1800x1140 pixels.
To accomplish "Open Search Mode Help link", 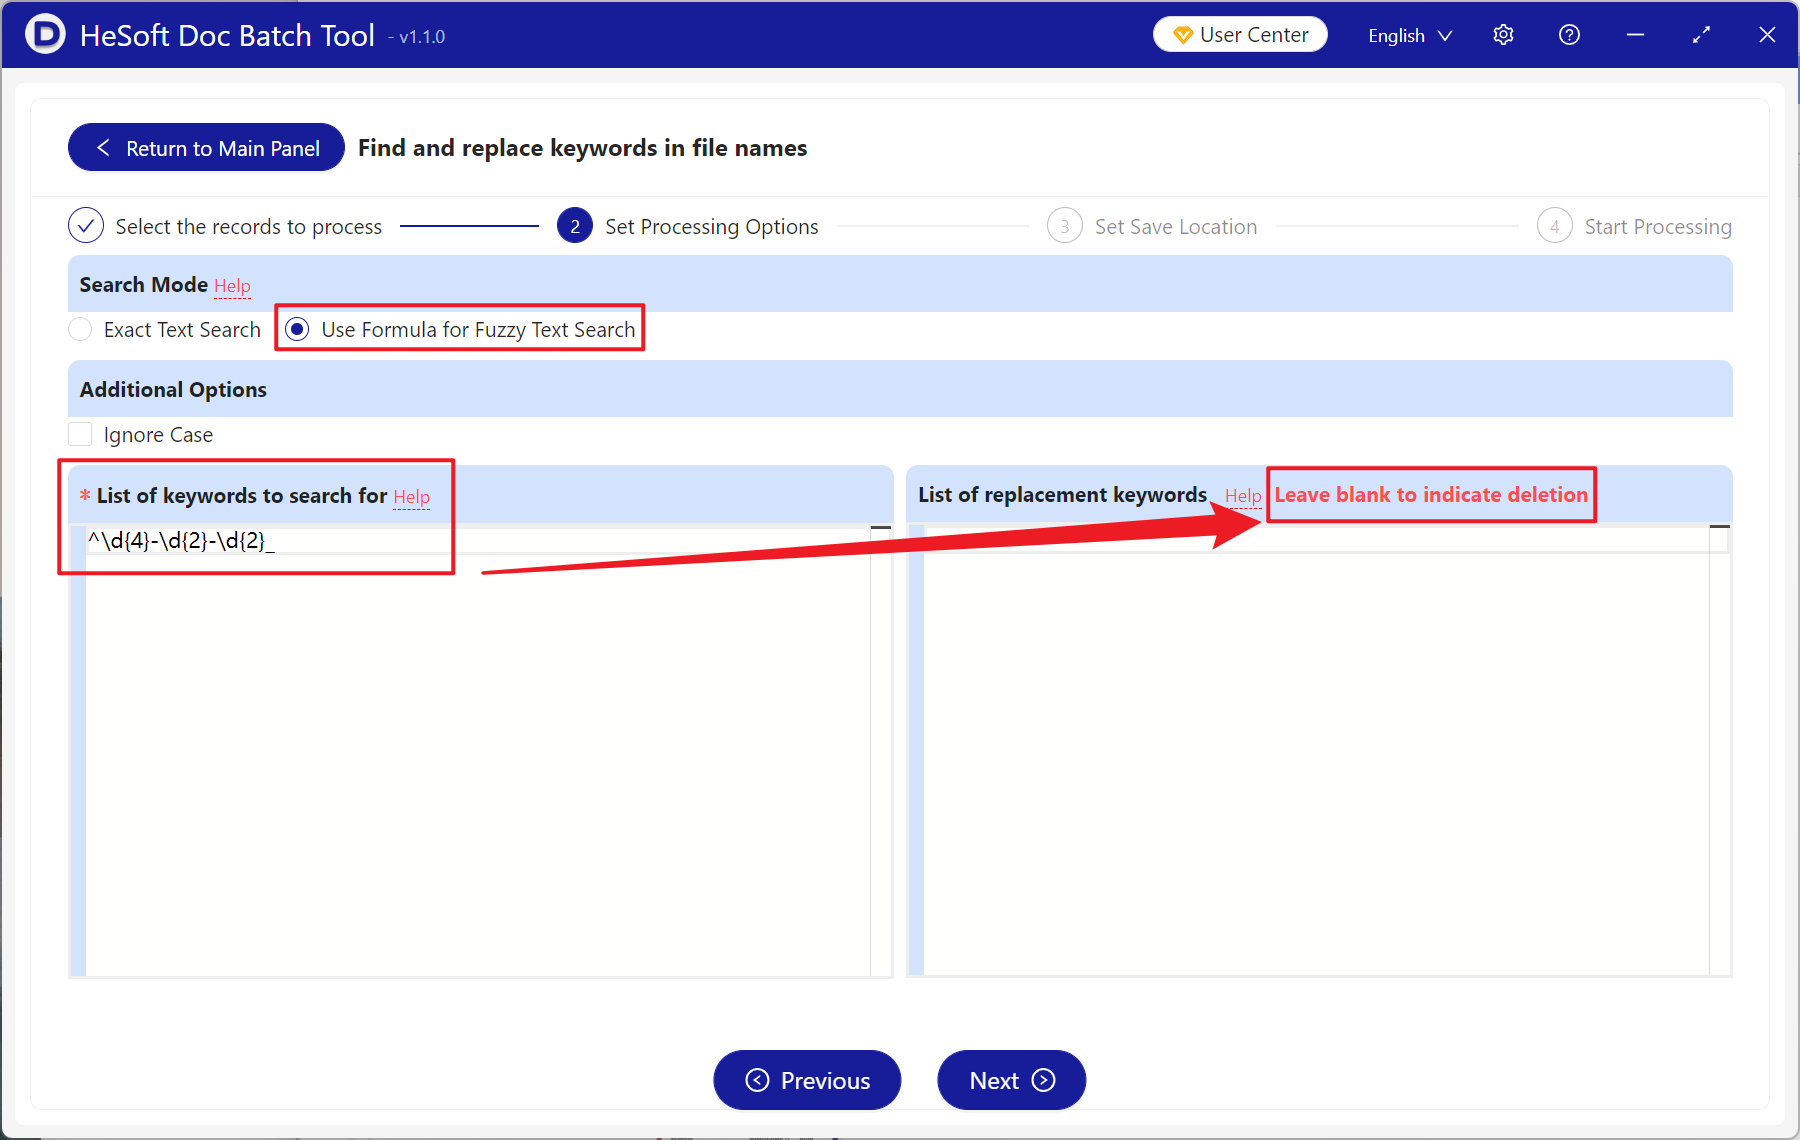I will click(232, 286).
